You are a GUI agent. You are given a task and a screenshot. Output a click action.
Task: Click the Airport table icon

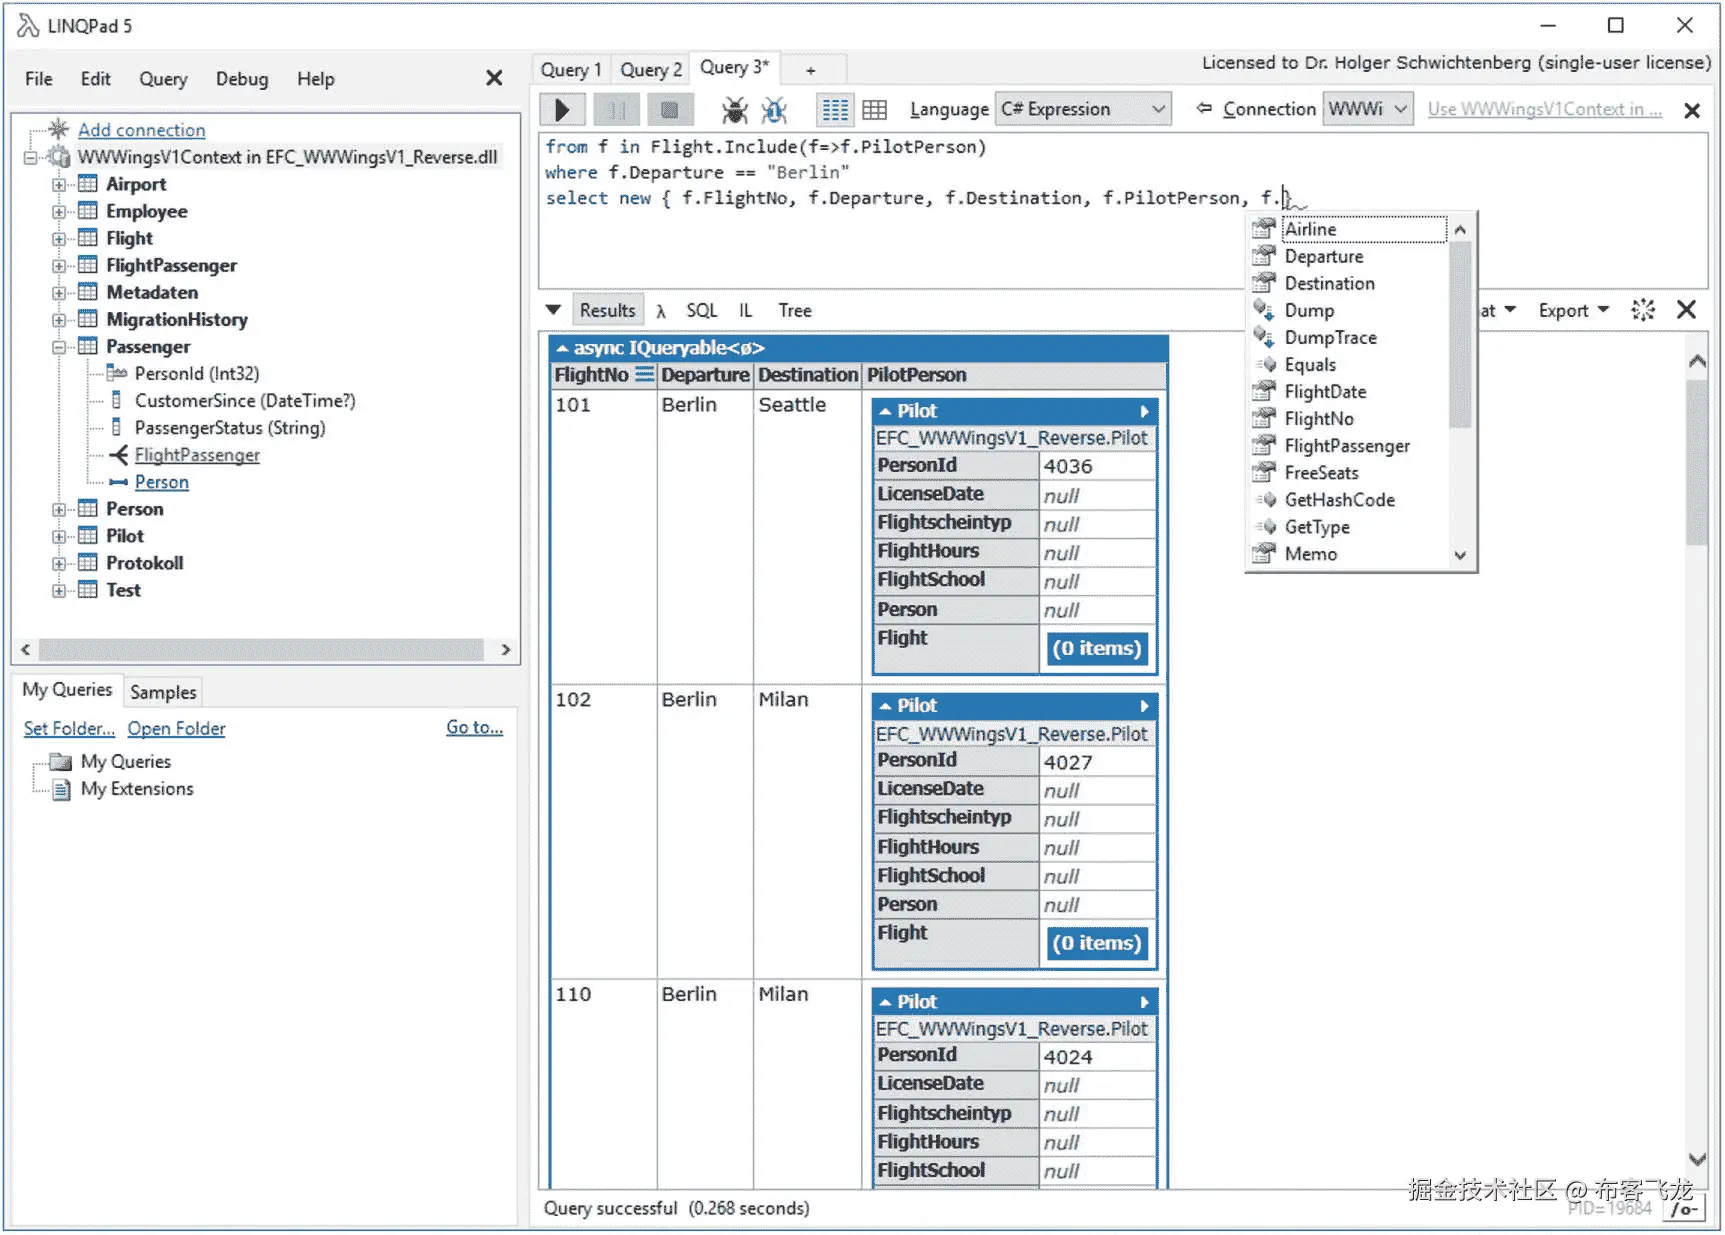(x=88, y=184)
